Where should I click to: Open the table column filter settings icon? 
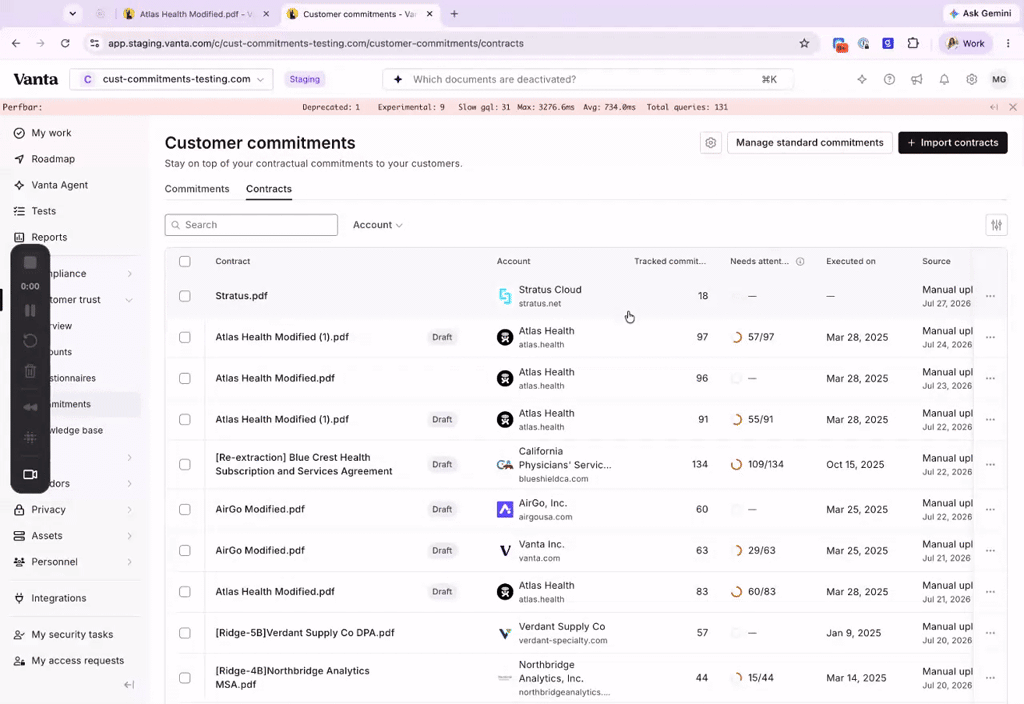coord(996,225)
